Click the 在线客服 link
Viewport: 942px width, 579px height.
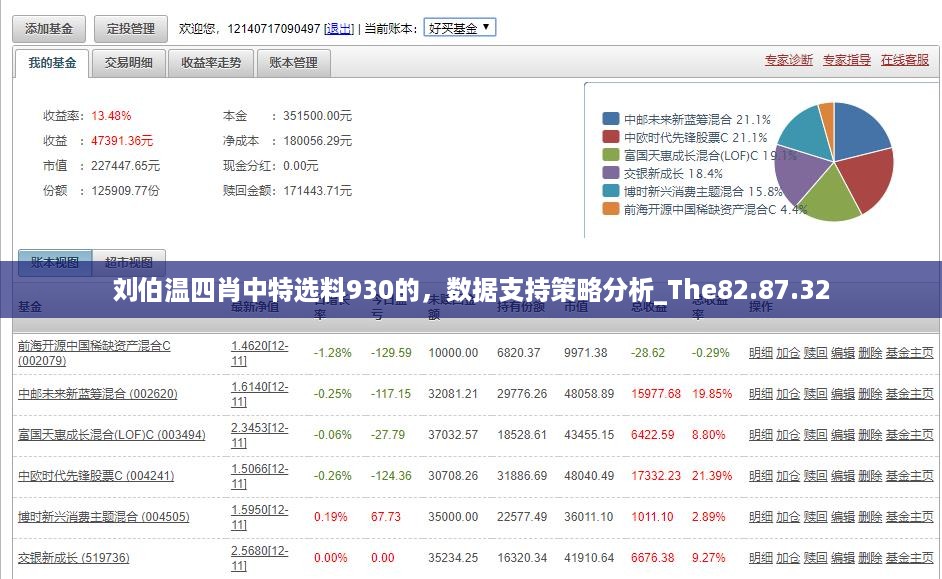pos(905,60)
